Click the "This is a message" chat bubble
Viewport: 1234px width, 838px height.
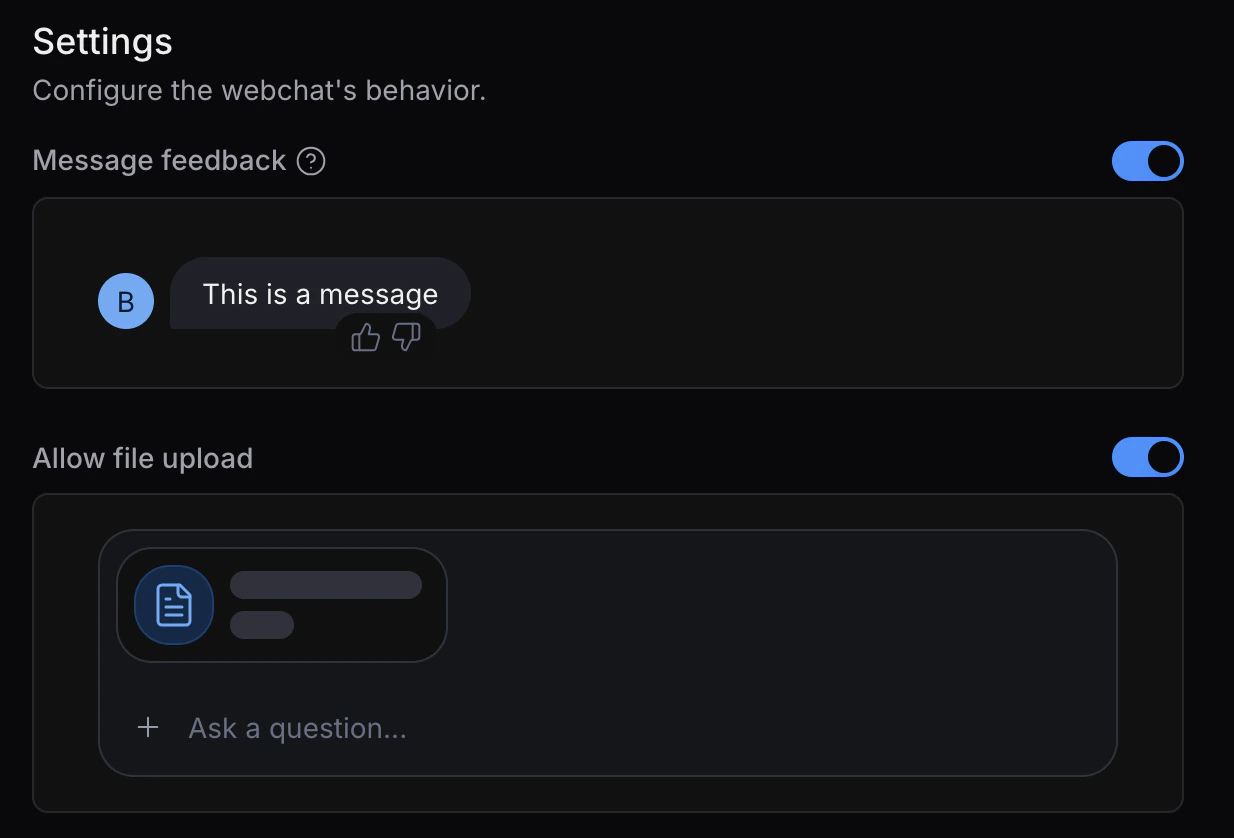point(320,294)
